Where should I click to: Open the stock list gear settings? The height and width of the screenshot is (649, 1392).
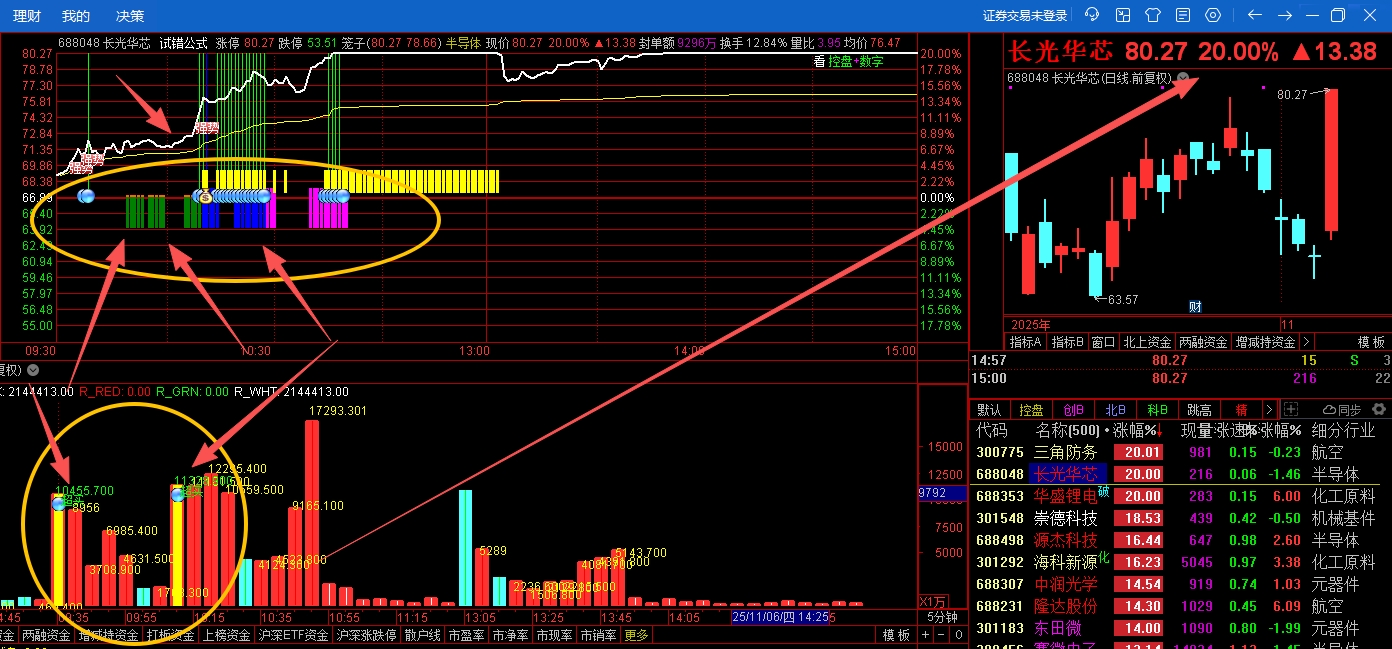(x=1380, y=410)
